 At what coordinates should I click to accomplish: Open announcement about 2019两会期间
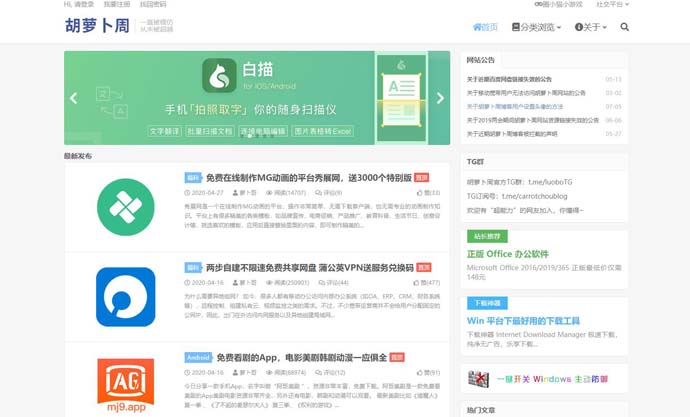pyautogui.click(x=532, y=121)
